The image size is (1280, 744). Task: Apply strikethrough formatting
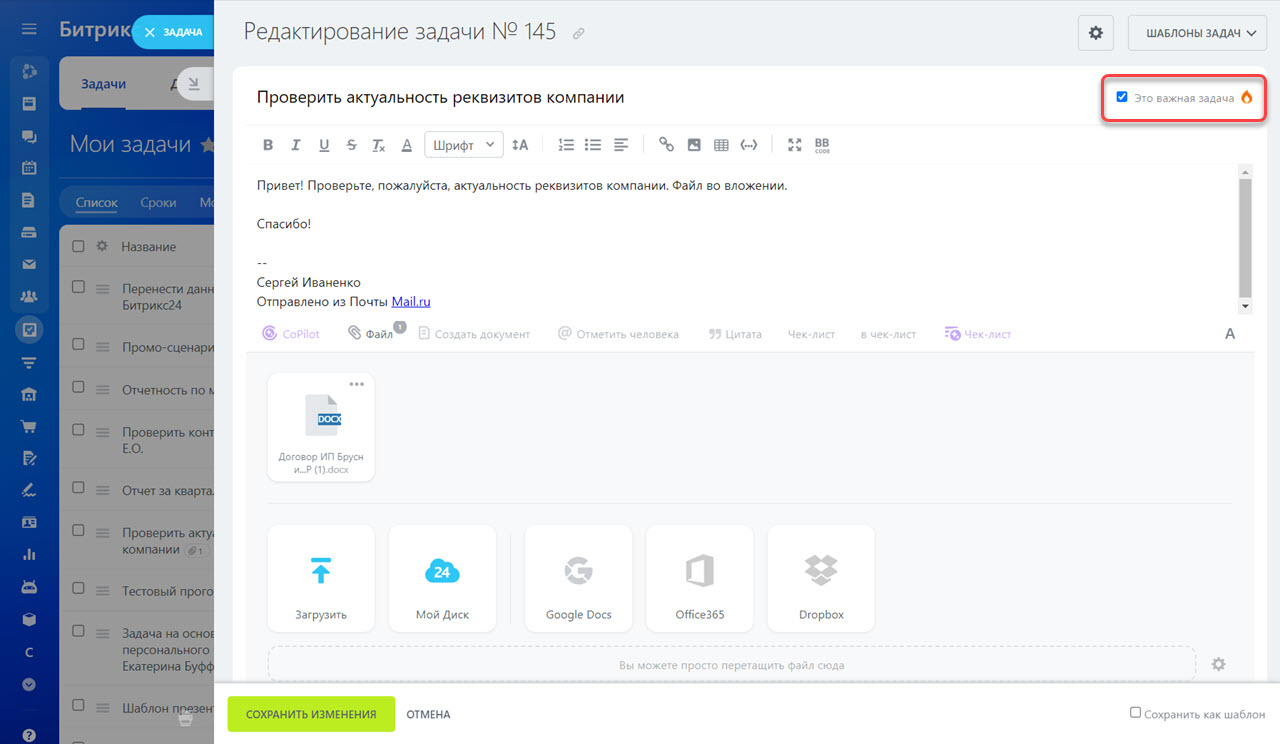(x=351, y=145)
